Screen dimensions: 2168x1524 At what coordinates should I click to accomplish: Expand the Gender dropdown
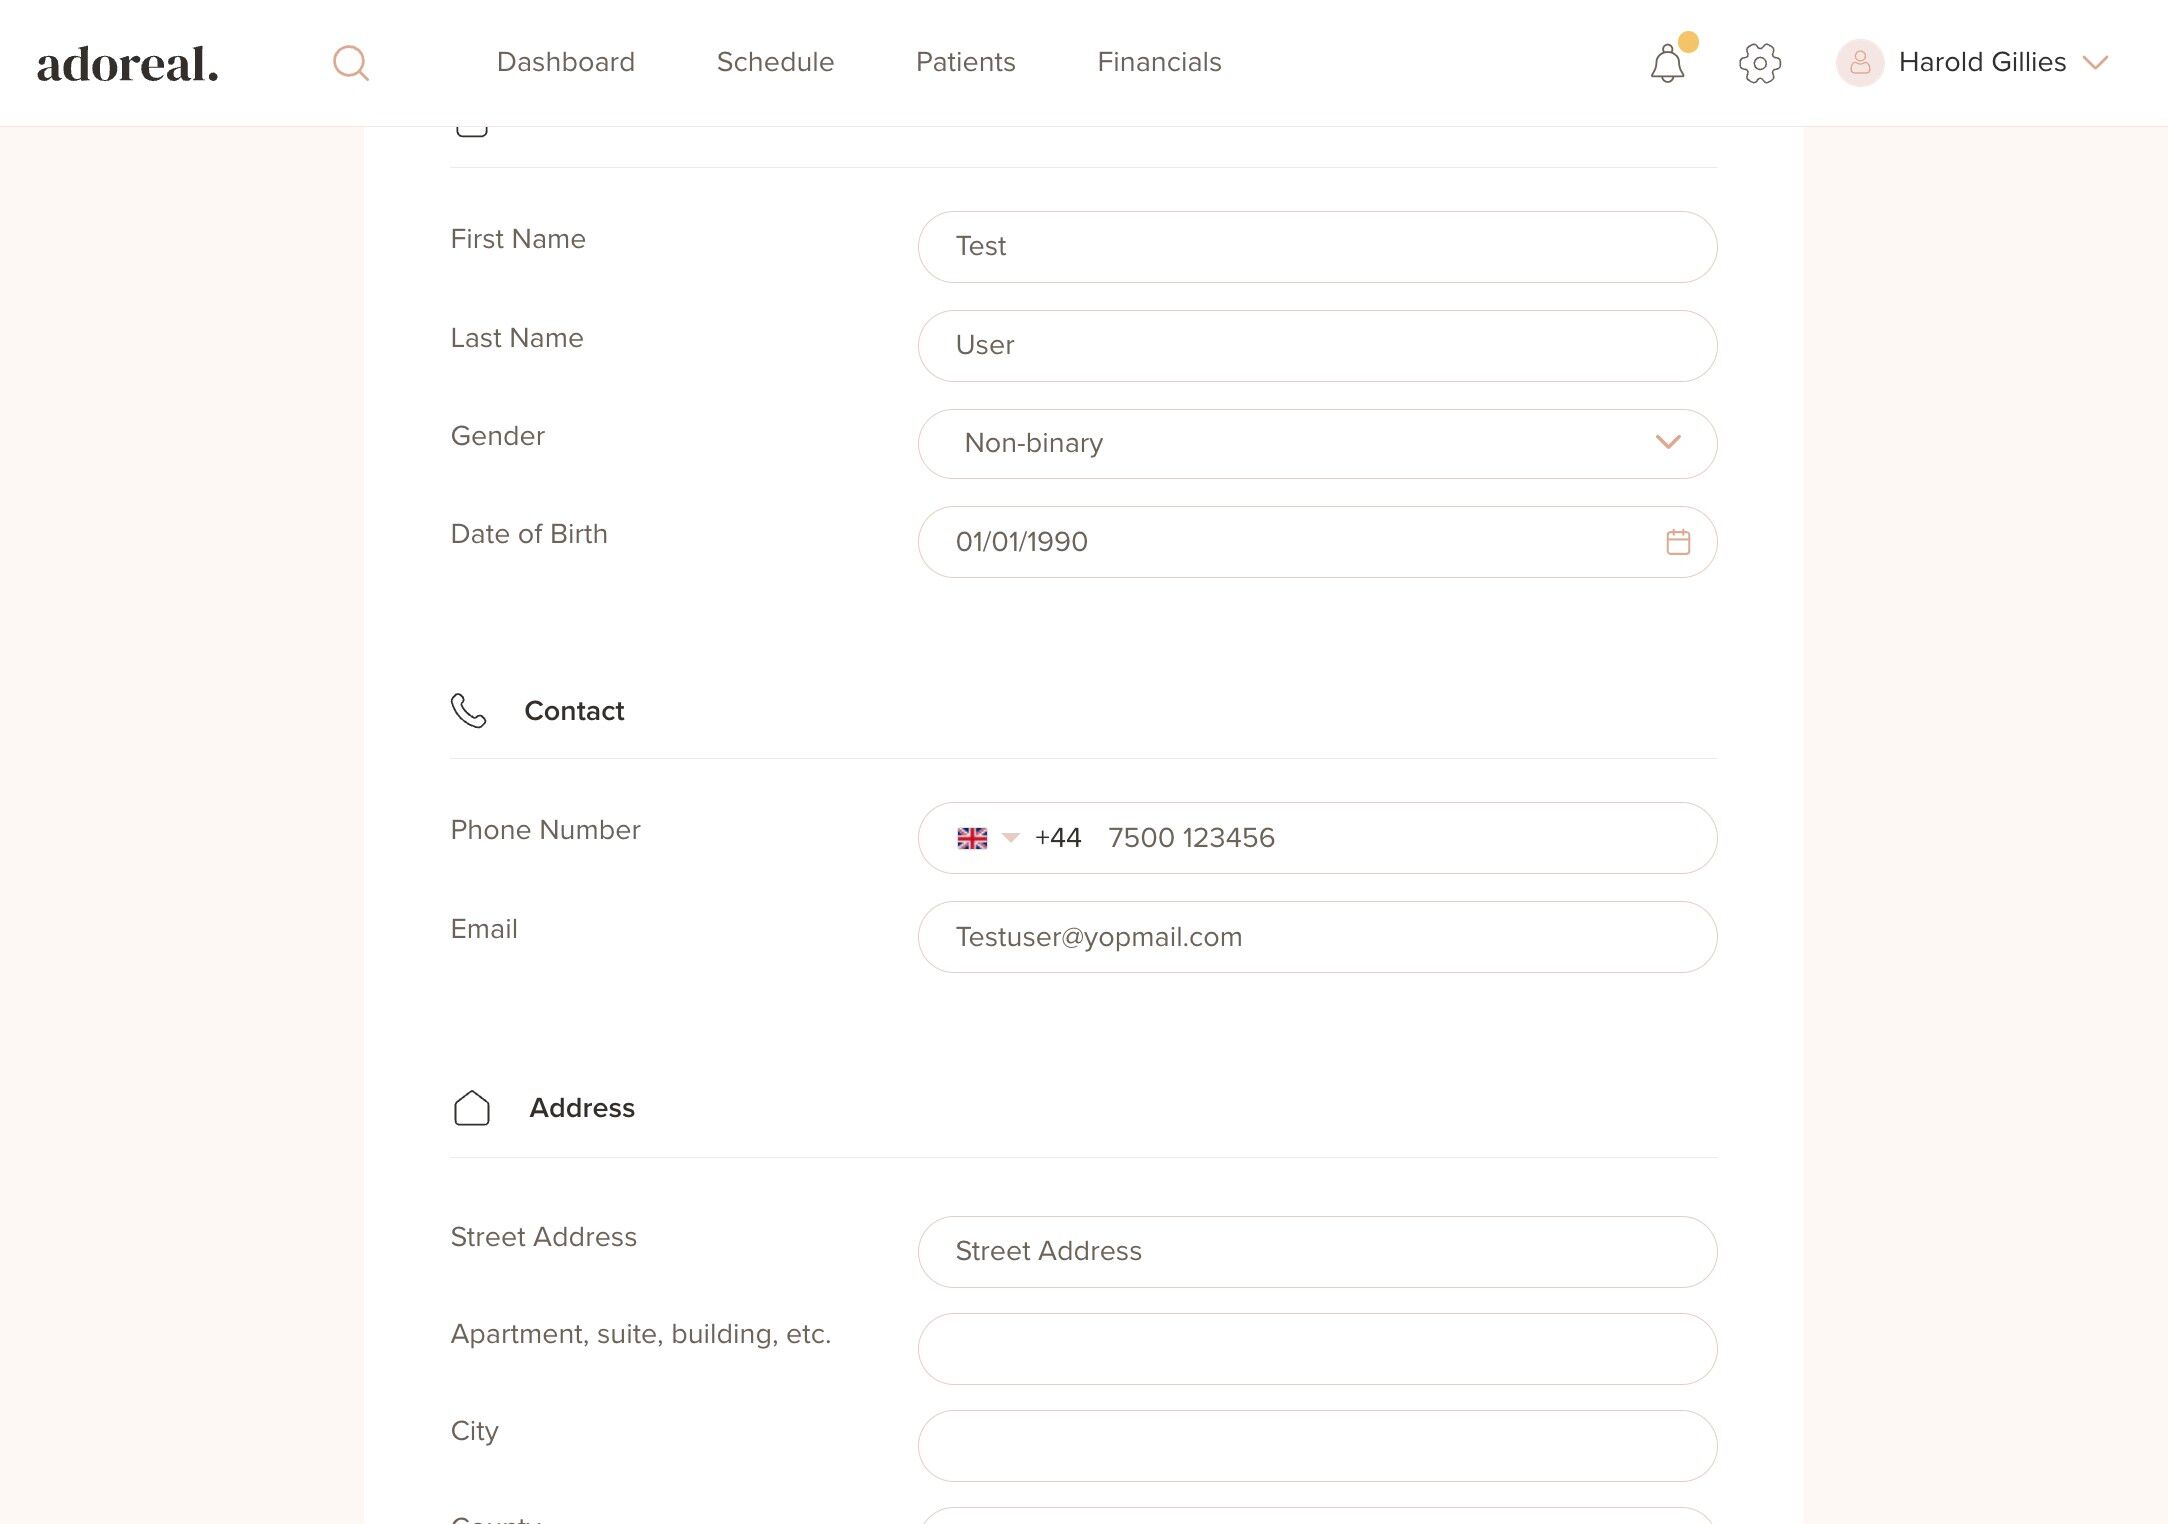point(1667,443)
